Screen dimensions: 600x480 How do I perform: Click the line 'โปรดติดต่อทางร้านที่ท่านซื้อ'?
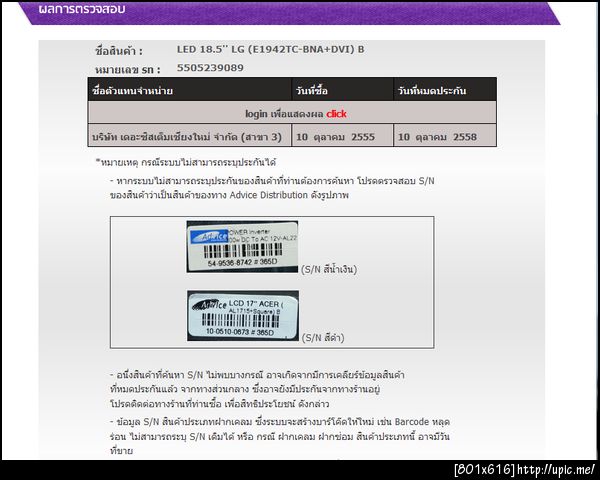220,404
